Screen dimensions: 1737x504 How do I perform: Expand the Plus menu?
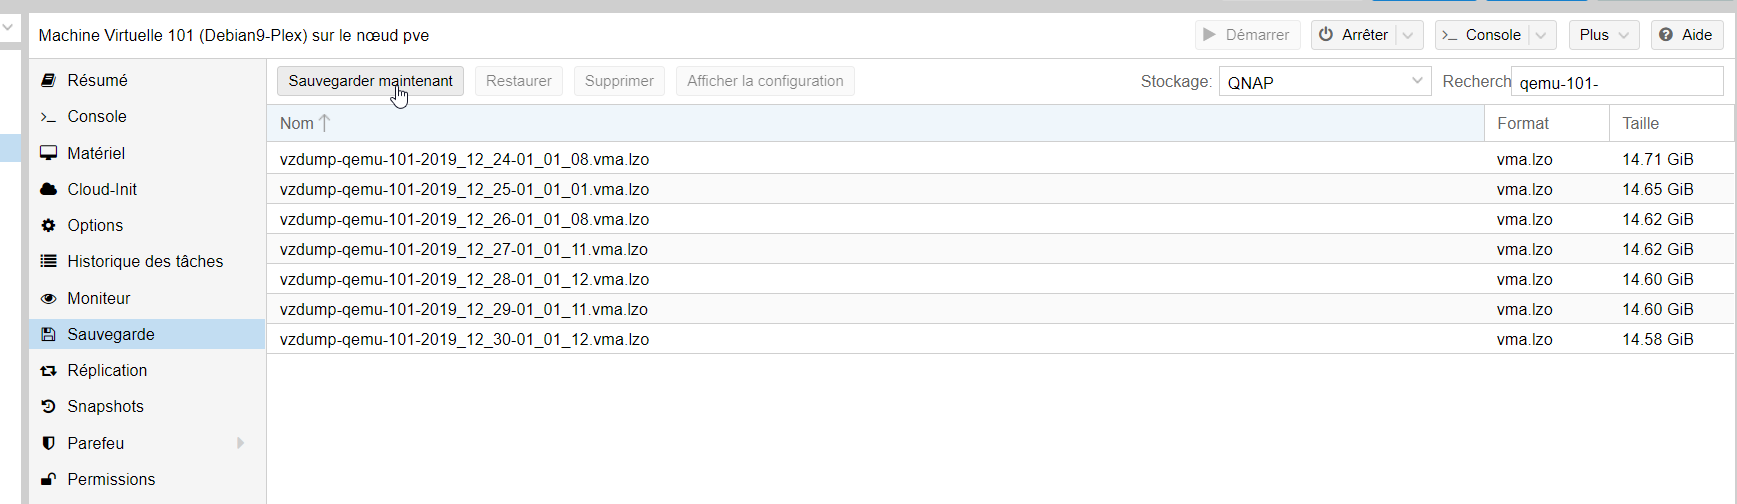[x=1604, y=35]
